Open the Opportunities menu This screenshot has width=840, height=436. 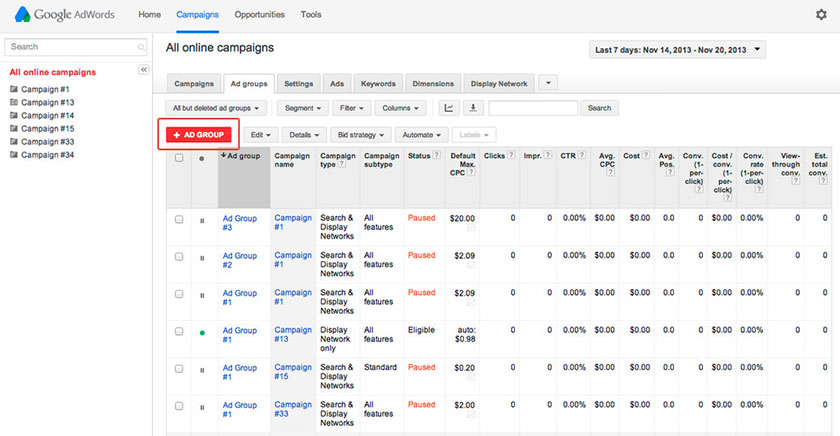coord(259,15)
